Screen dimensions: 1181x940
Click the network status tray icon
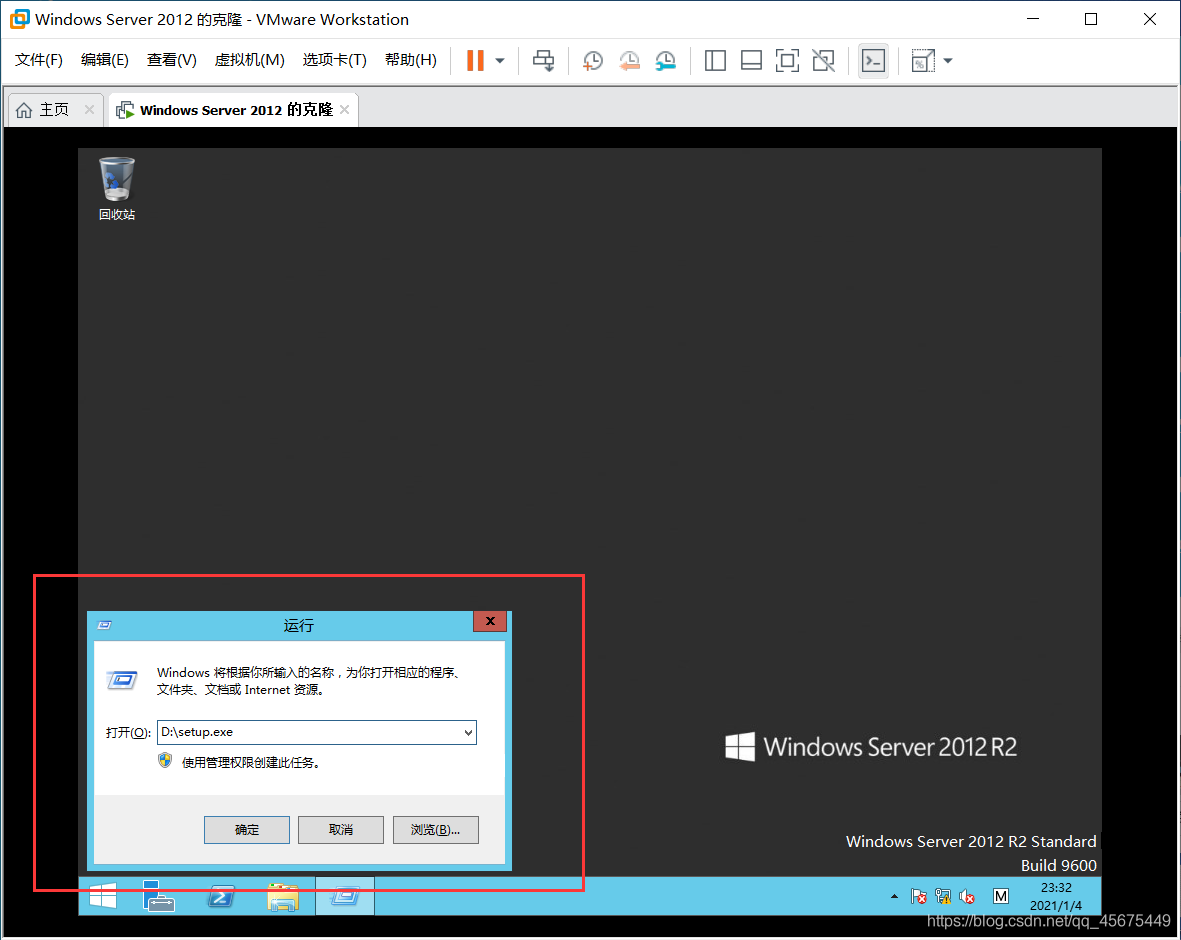point(942,896)
